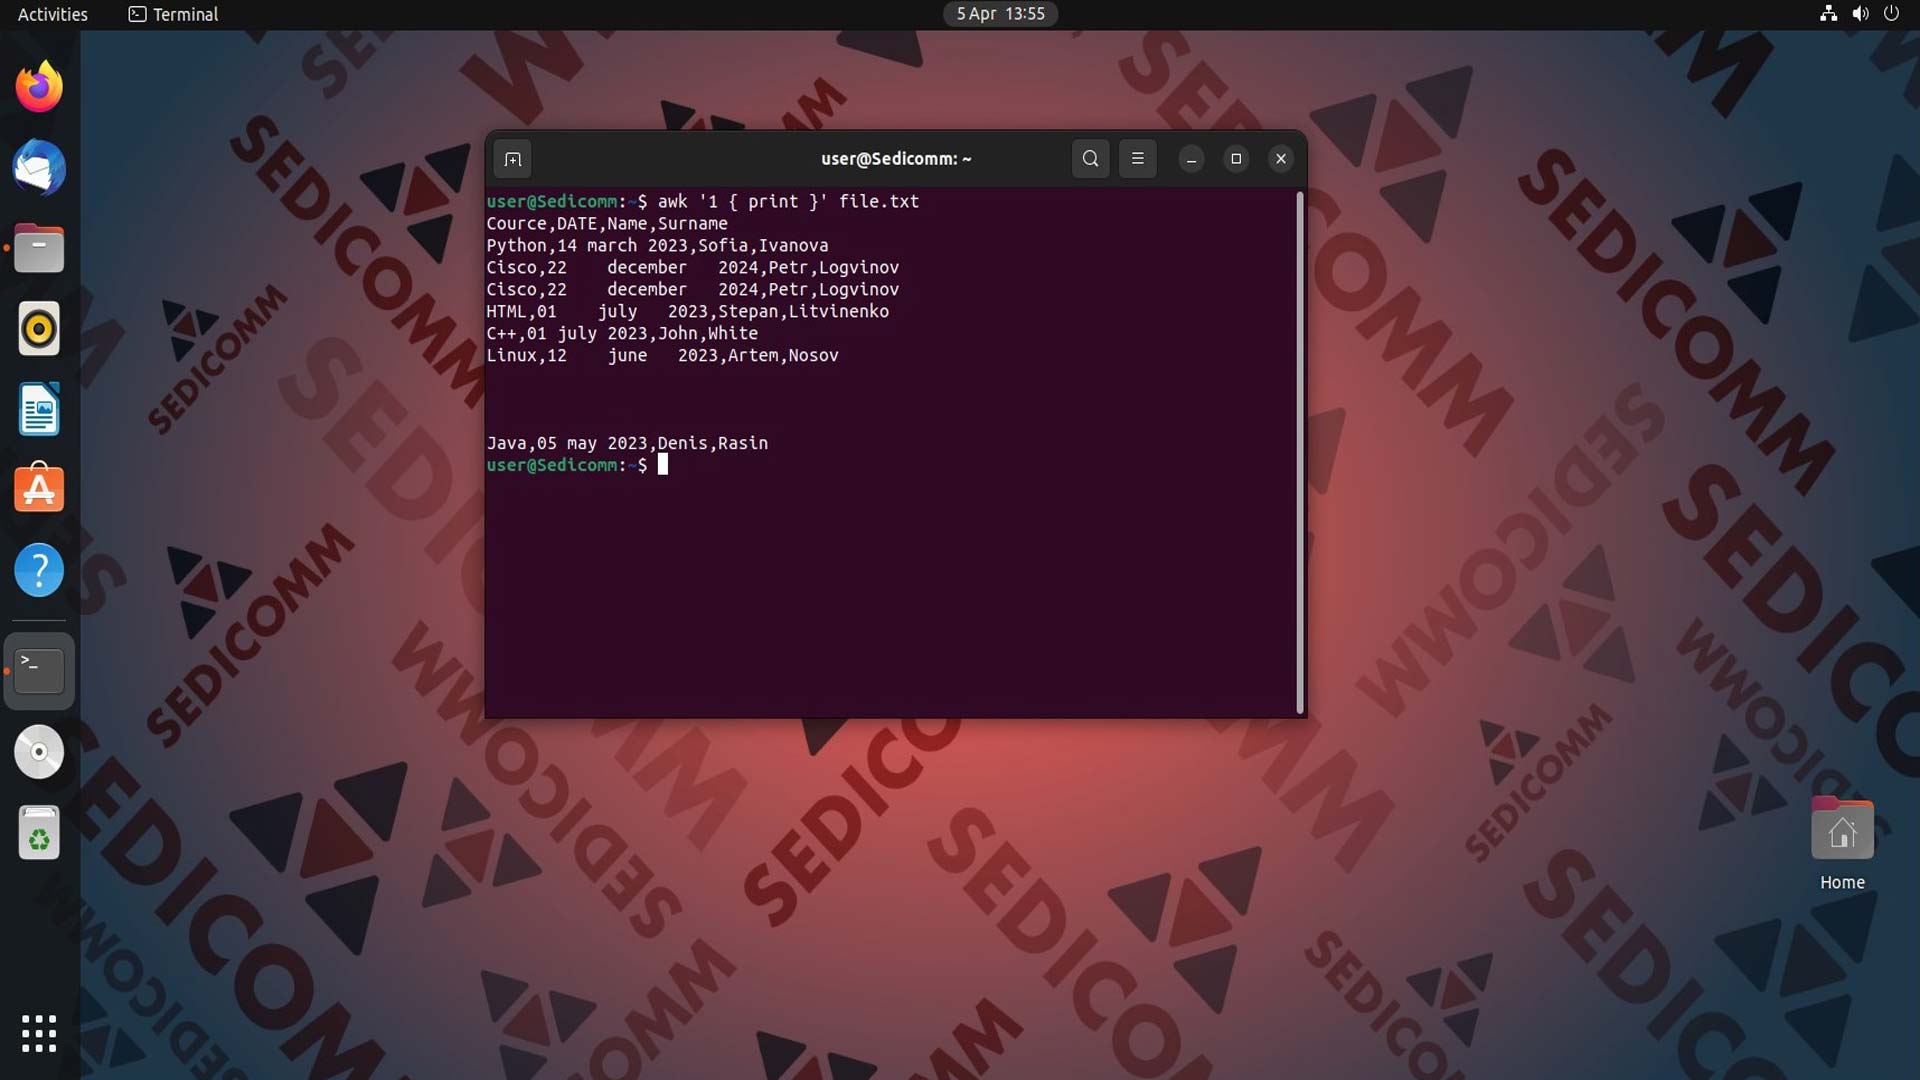Click the Linux Artem Nosov line
1920x1080 pixels.
[662, 355]
